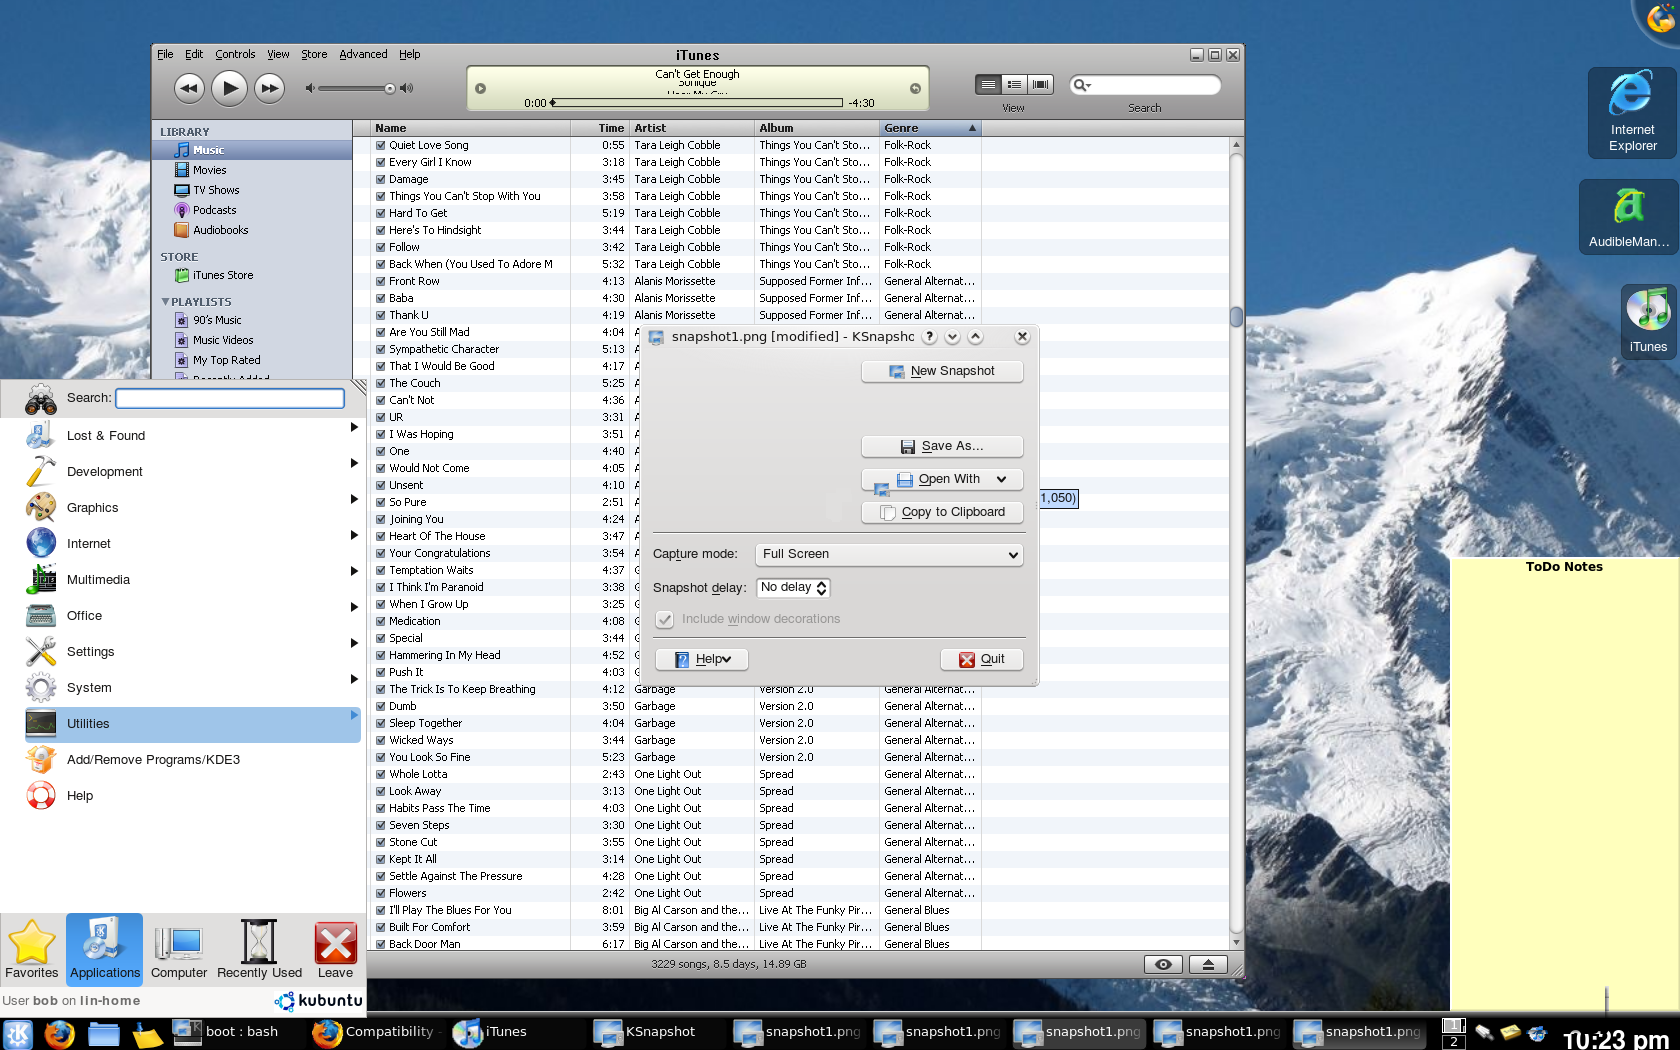Screen dimensions: 1680x1050
Task: Select My Top Rated playlist
Action: (x=226, y=360)
